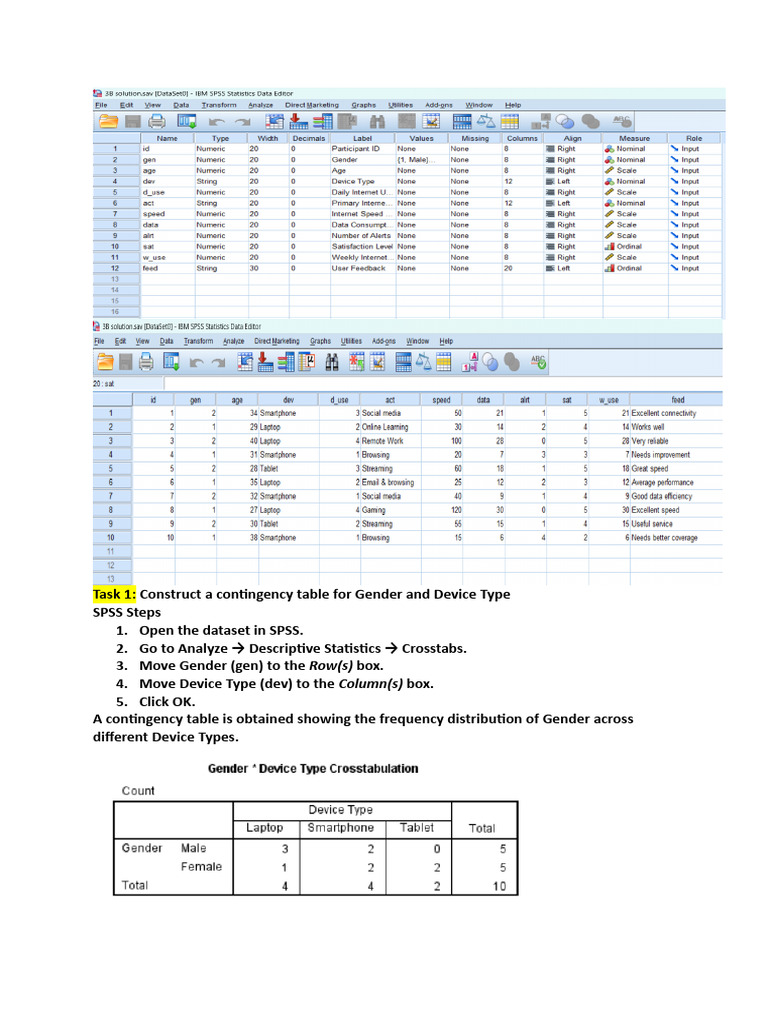Screen dimensions: 768x1024
Task: Click Value Labels icon in Data View window
Action: (x=469, y=362)
